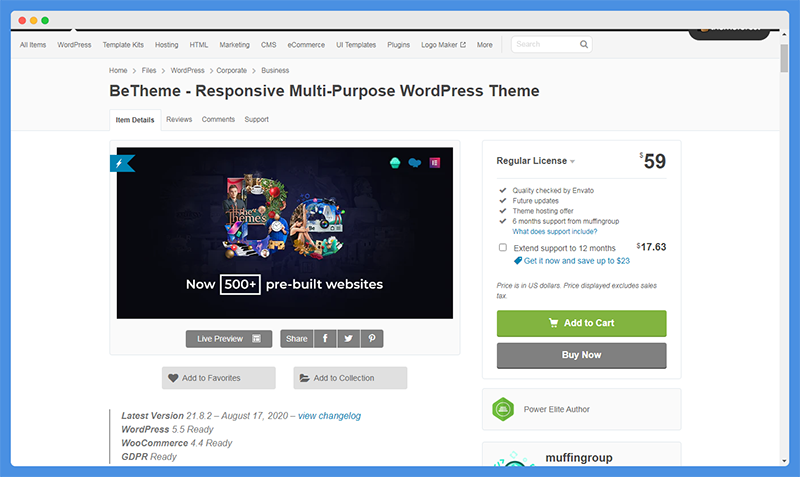Open Hosting category
800x477 pixels.
point(167,45)
